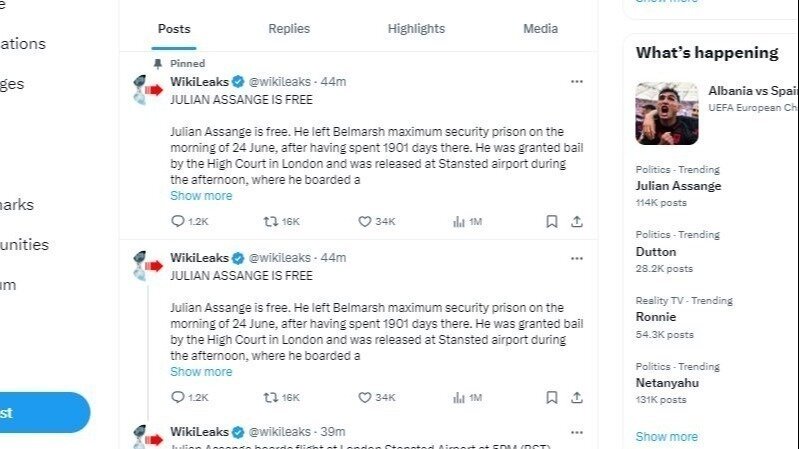This screenshot has height=449, width=799.
Task: Open the Albania vs Spain match thumbnail
Action: pos(667,113)
